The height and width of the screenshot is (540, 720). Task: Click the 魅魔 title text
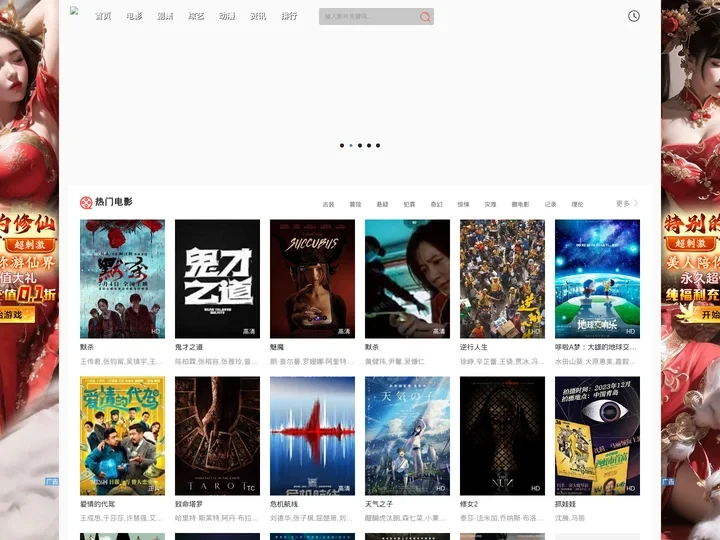pyautogui.click(x=277, y=347)
